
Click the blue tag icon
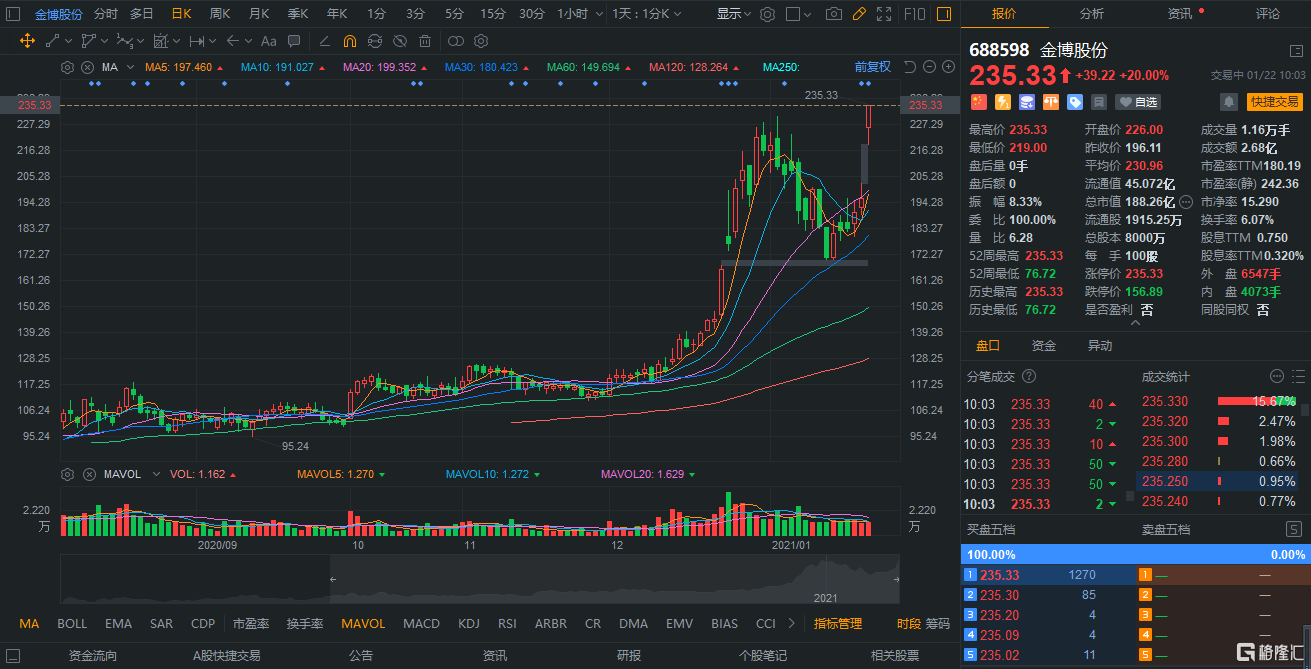click(x=1075, y=102)
